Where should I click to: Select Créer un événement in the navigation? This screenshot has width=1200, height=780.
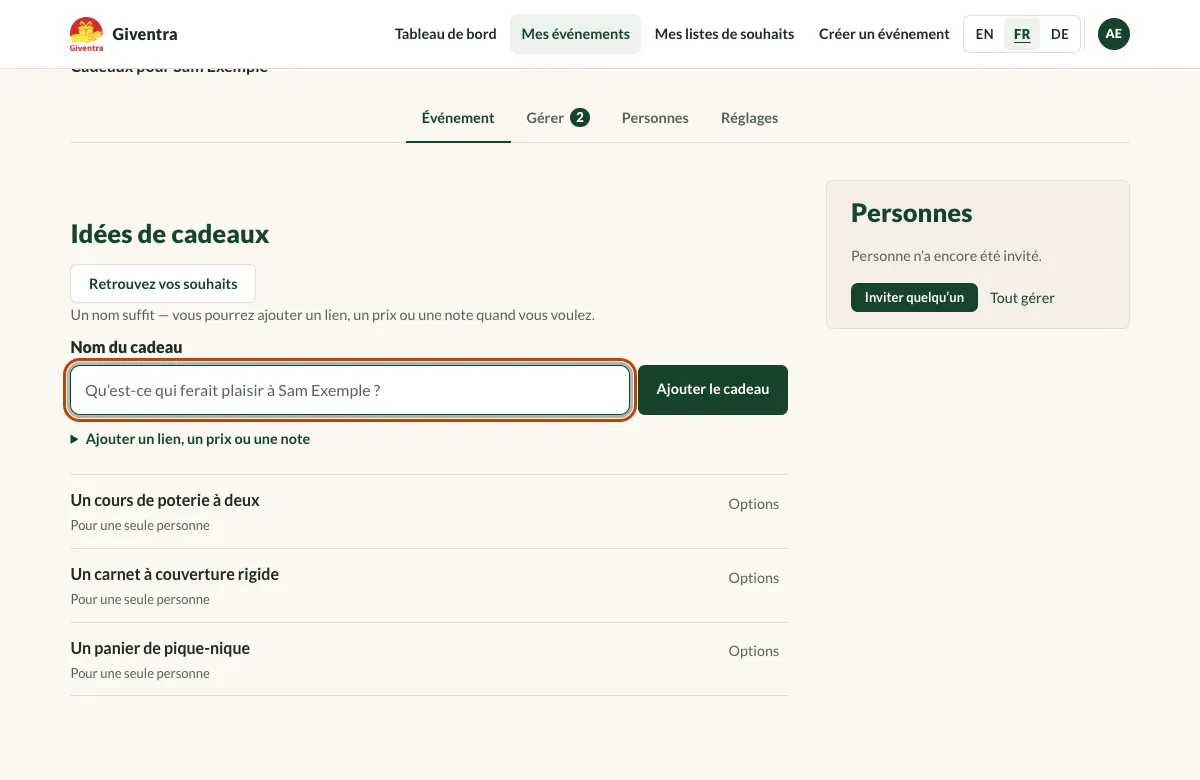click(x=884, y=34)
